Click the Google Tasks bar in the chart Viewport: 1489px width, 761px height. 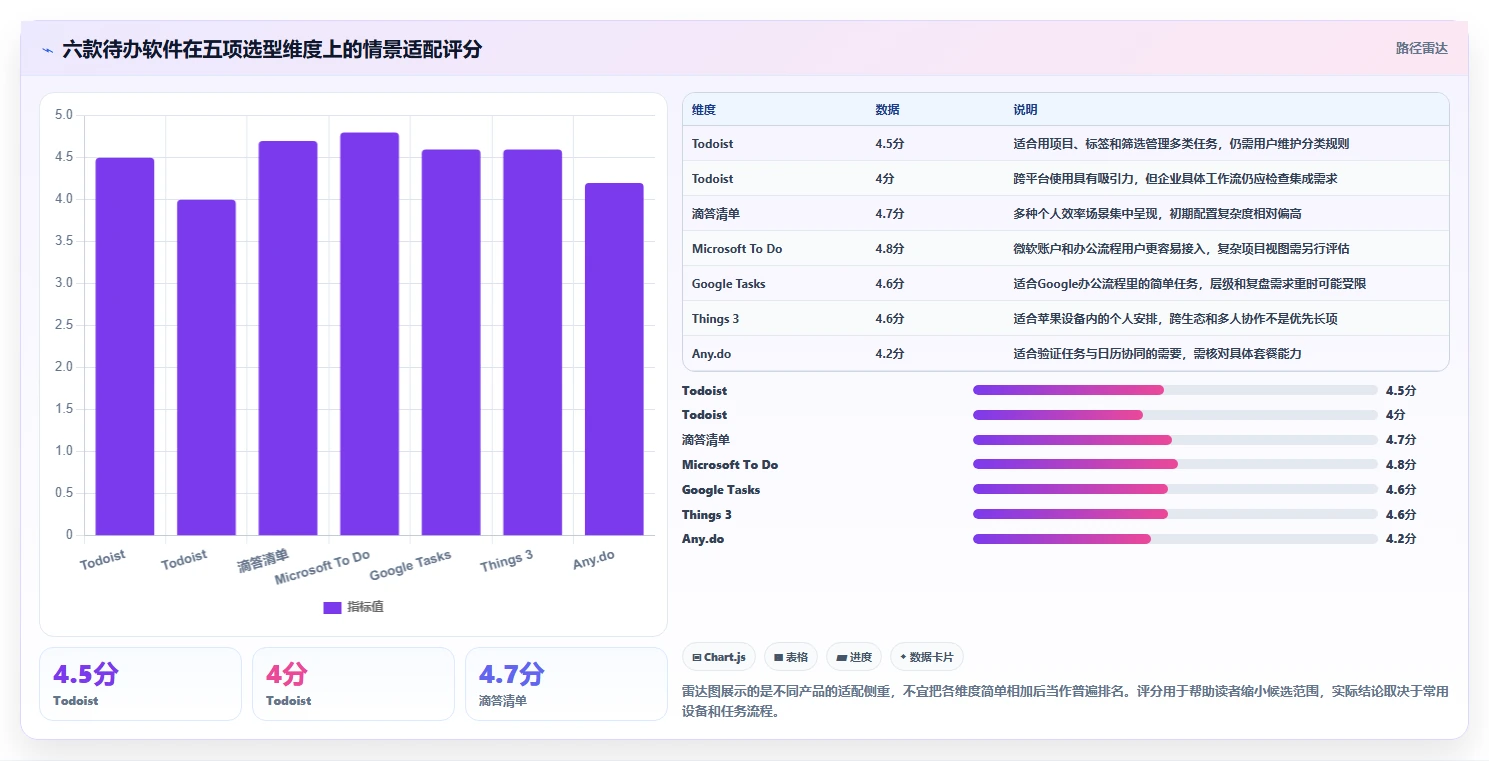tap(451, 342)
